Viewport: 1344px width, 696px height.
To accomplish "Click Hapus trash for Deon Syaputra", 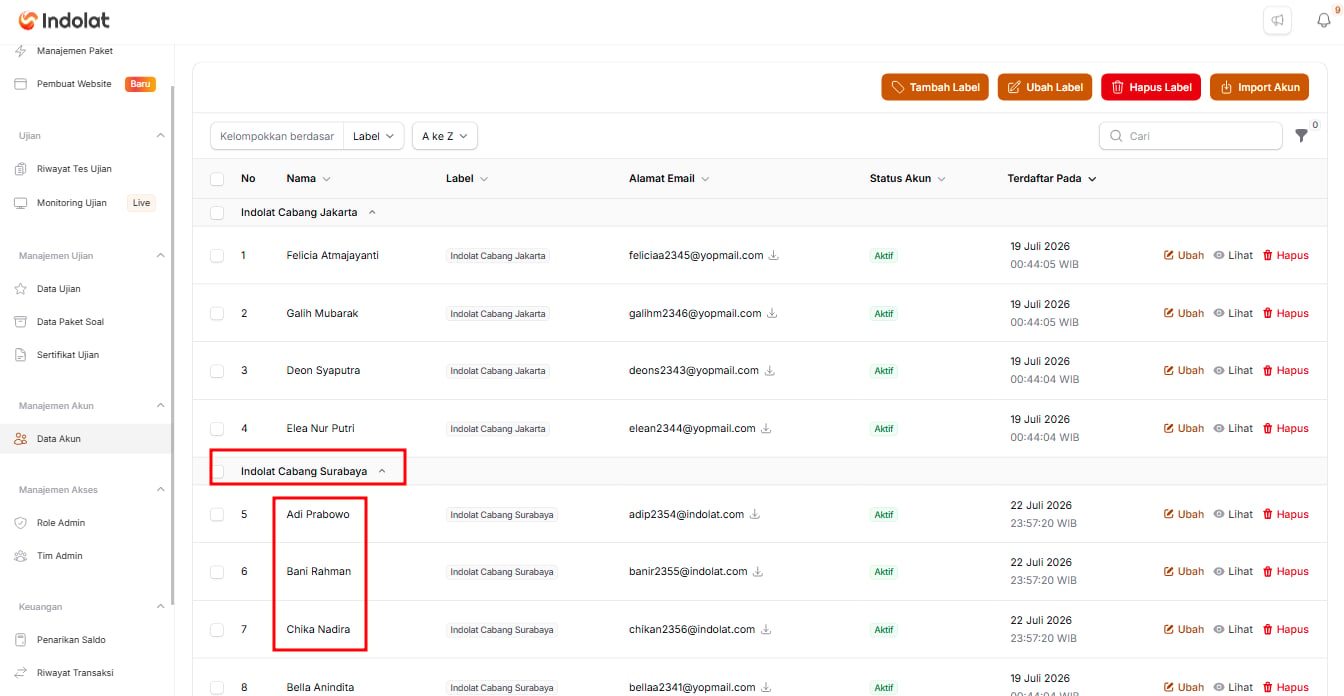I will point(1285,370).
